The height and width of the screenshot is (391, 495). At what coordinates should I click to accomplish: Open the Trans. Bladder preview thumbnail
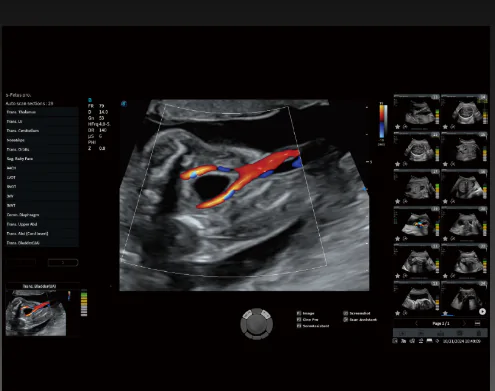click(x=36, y=313)
